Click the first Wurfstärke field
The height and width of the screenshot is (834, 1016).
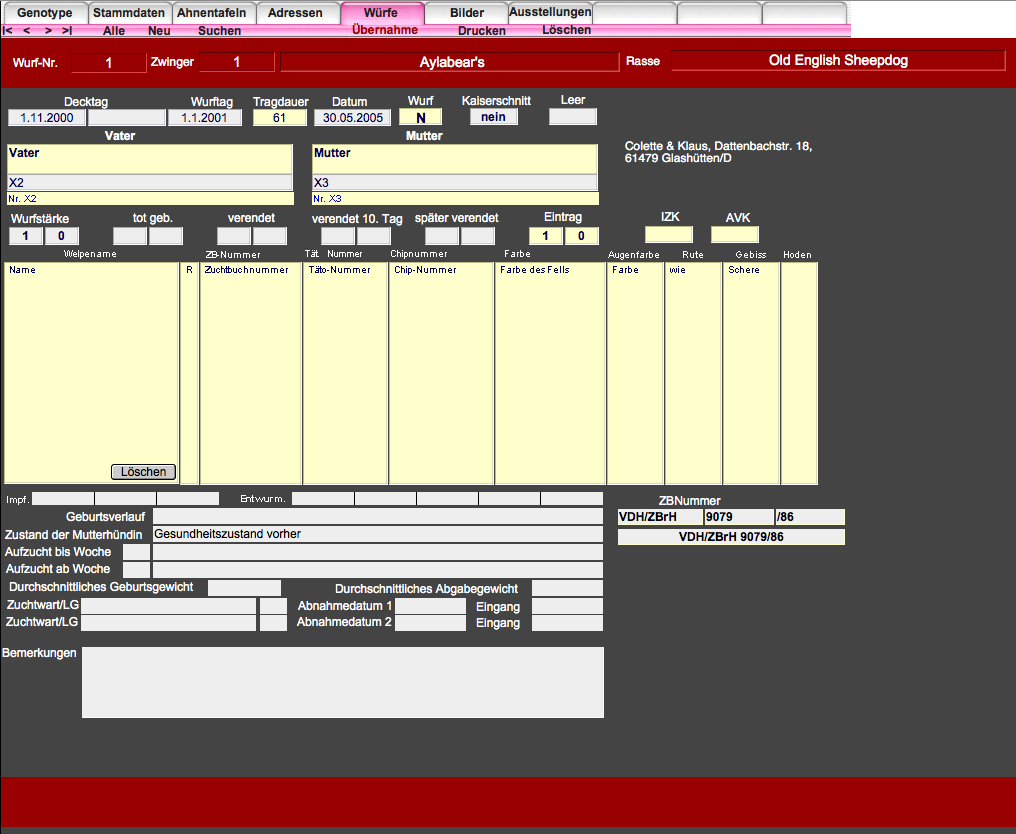(26, 236)
